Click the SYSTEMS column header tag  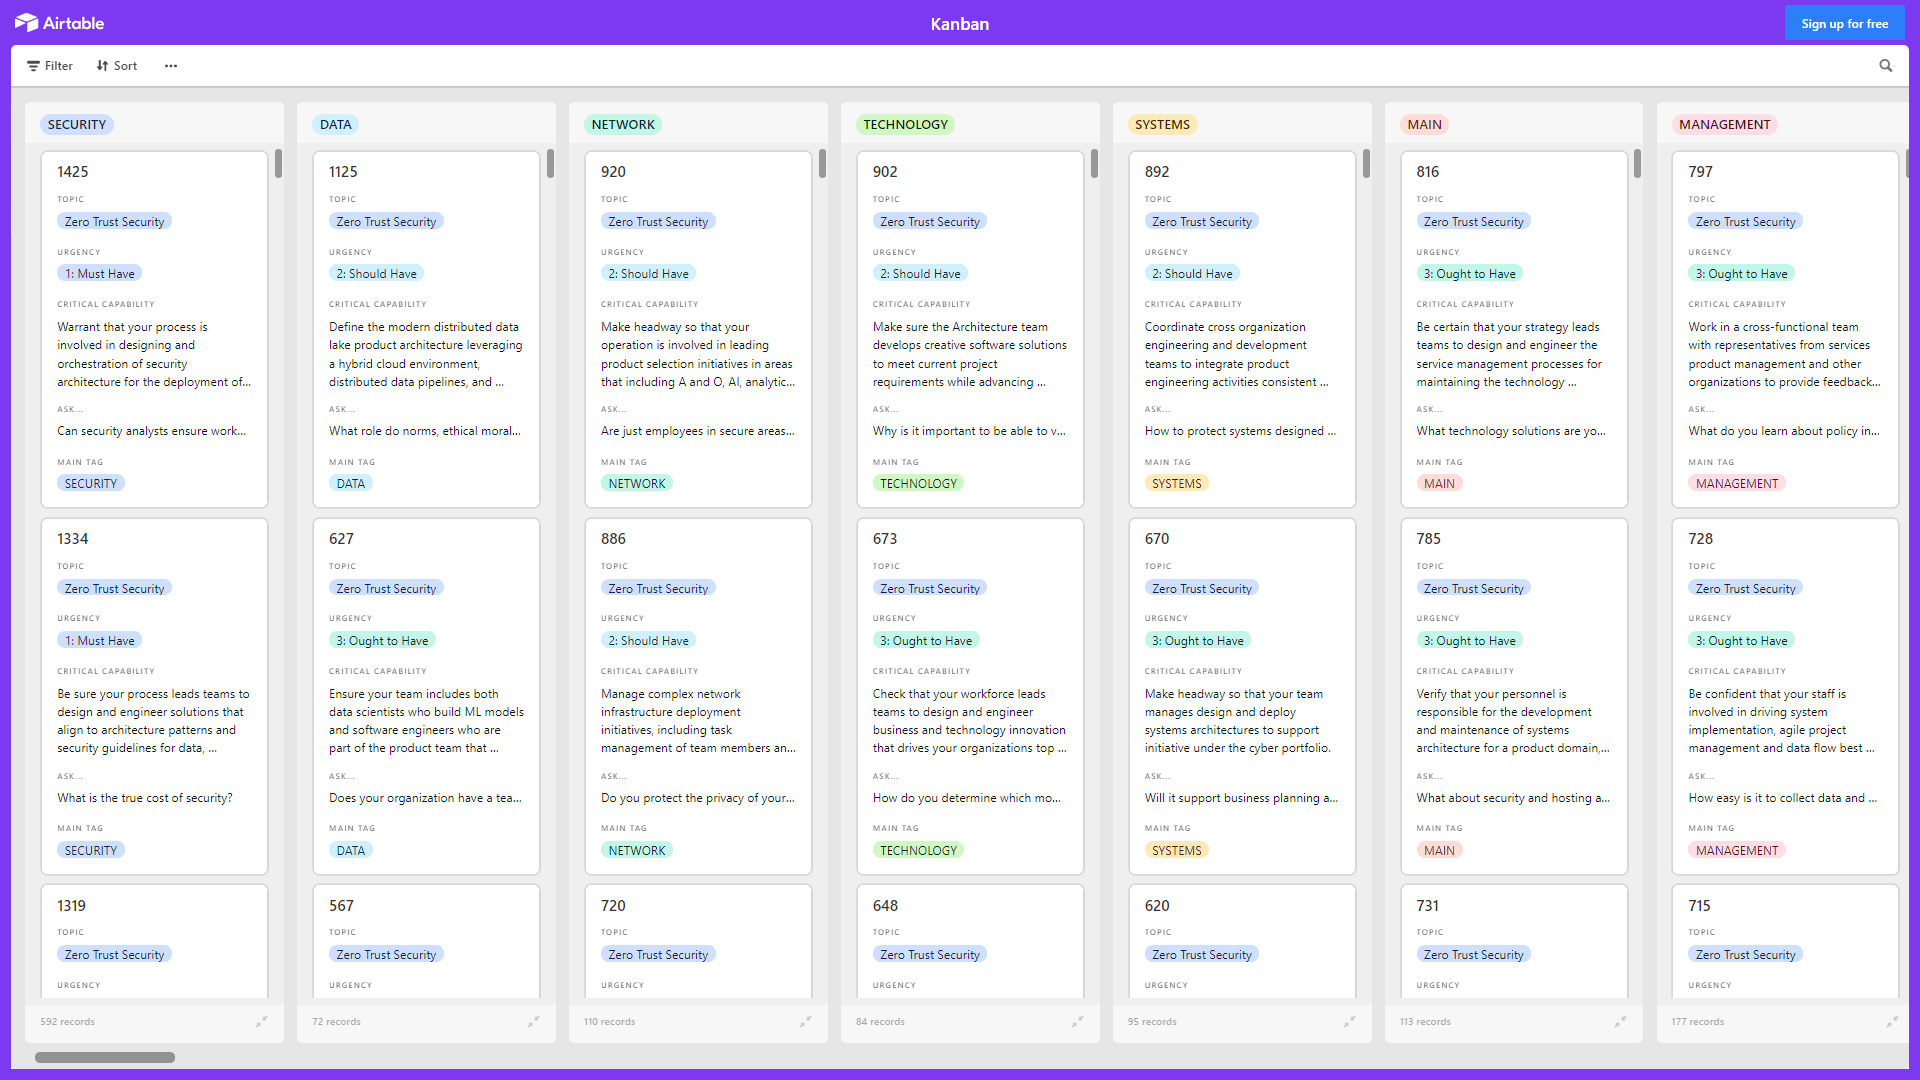[x=1162, y=125]
